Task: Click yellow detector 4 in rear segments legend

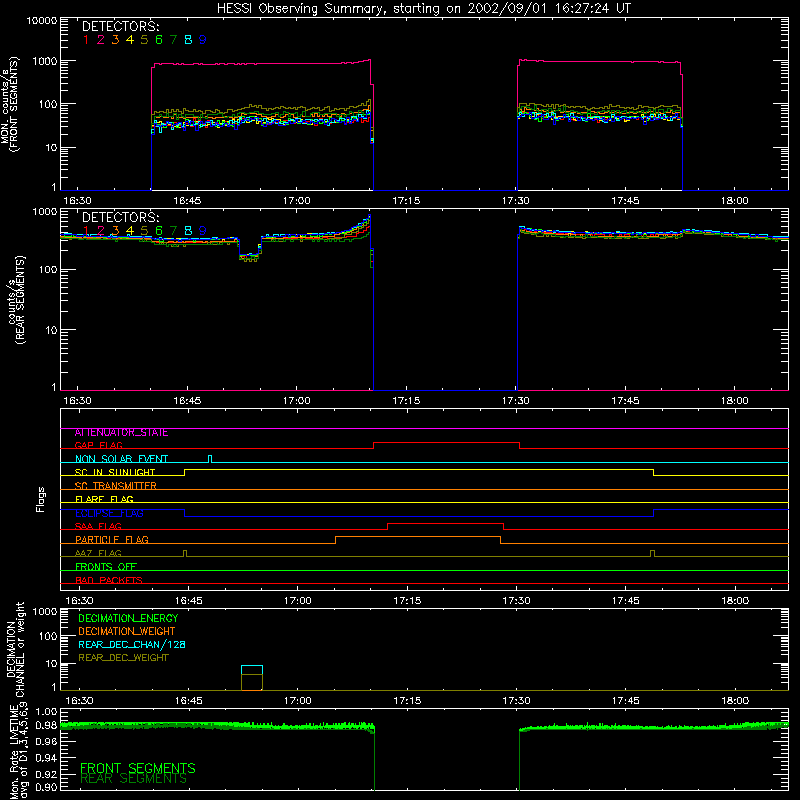Action: (x=130, y=231)
